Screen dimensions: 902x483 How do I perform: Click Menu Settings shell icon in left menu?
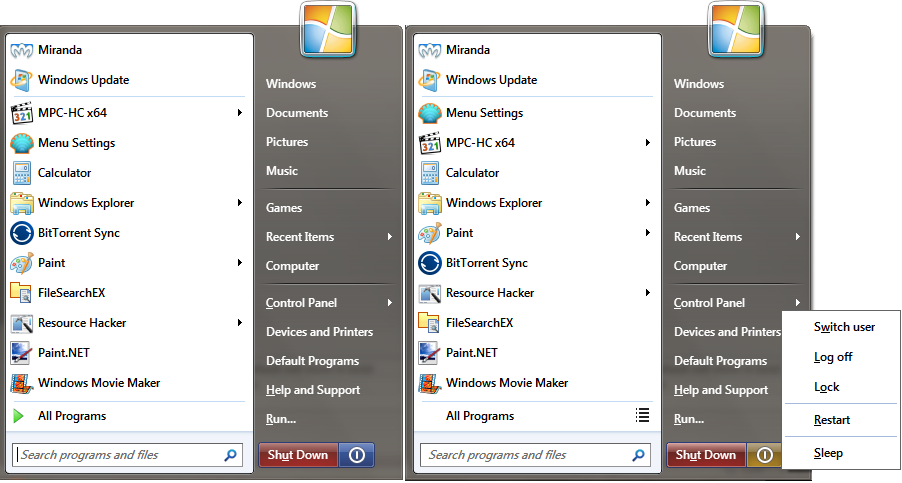point(22,143)
